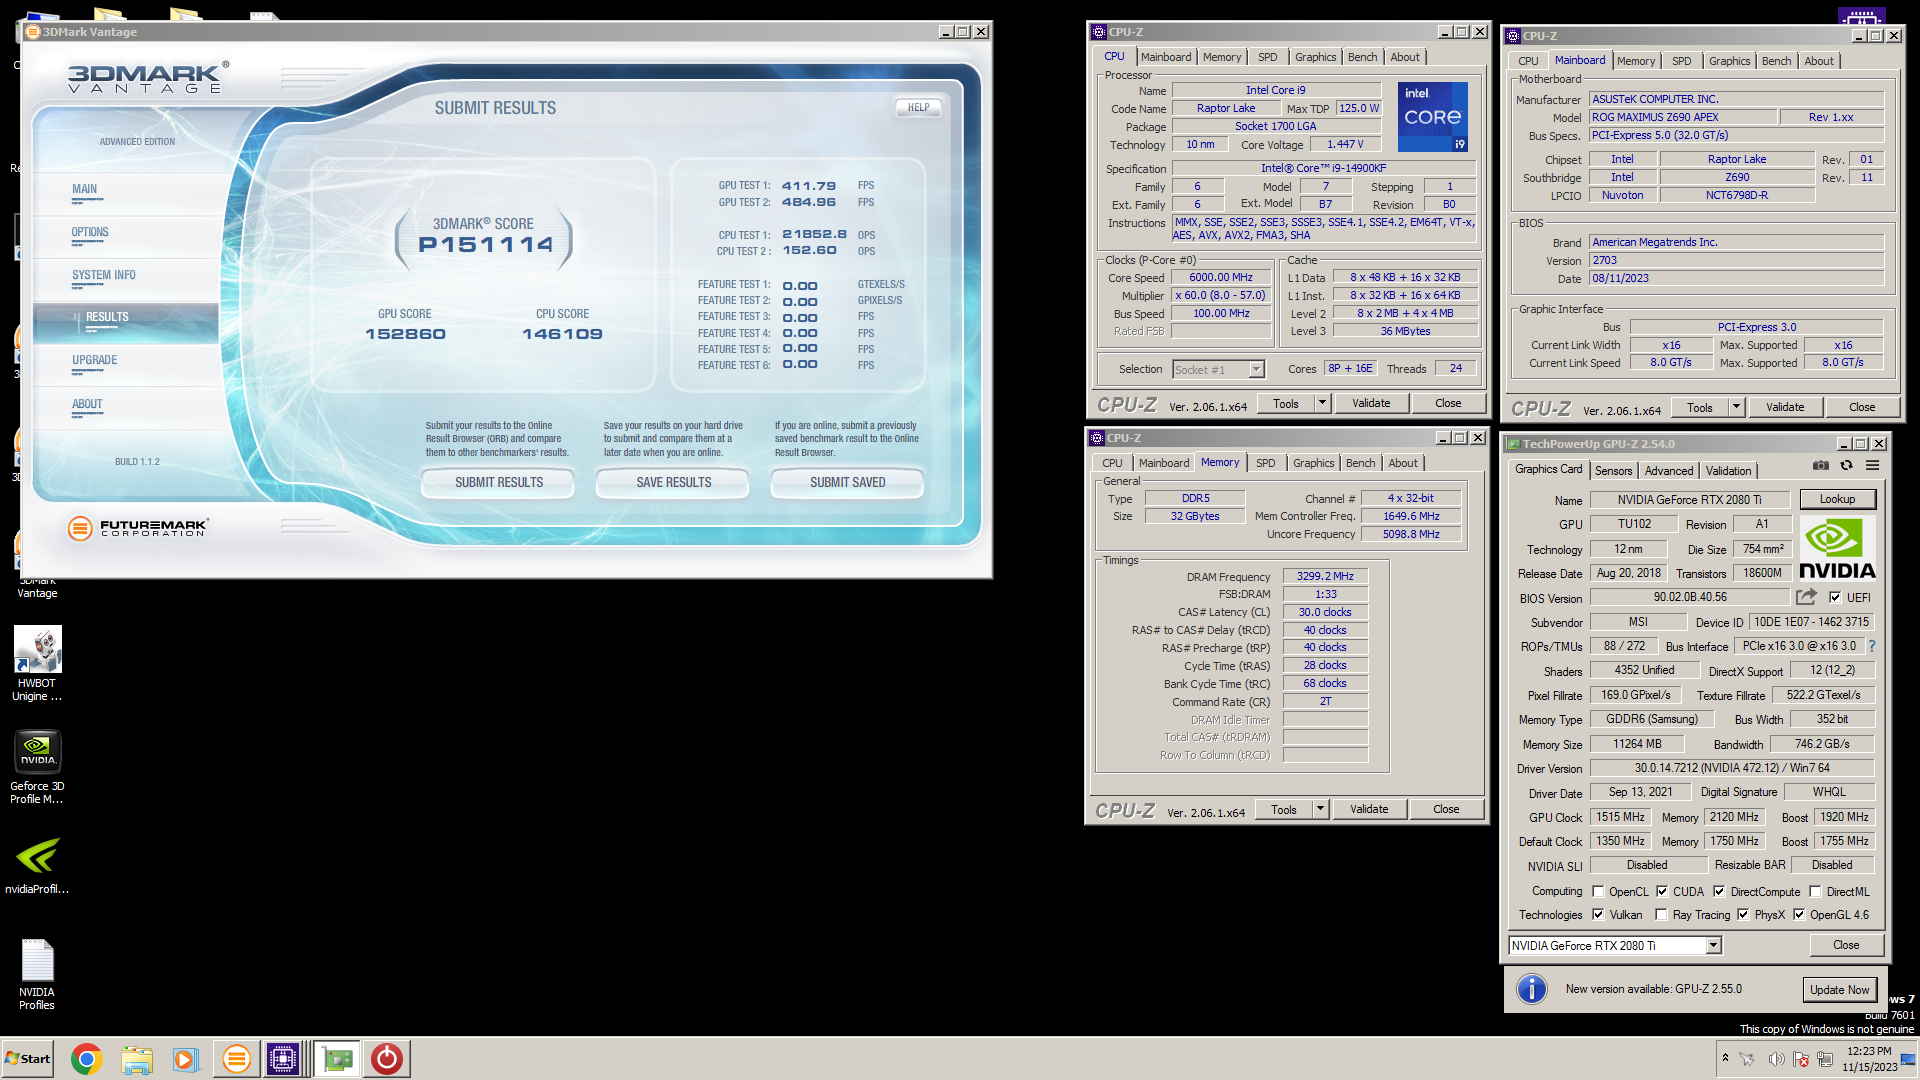Click the Bus Interface question mark in GPU-Z
The height and width of the screenshot is (1080, 1920).
pyautogui.click(x=1871, y=646)
